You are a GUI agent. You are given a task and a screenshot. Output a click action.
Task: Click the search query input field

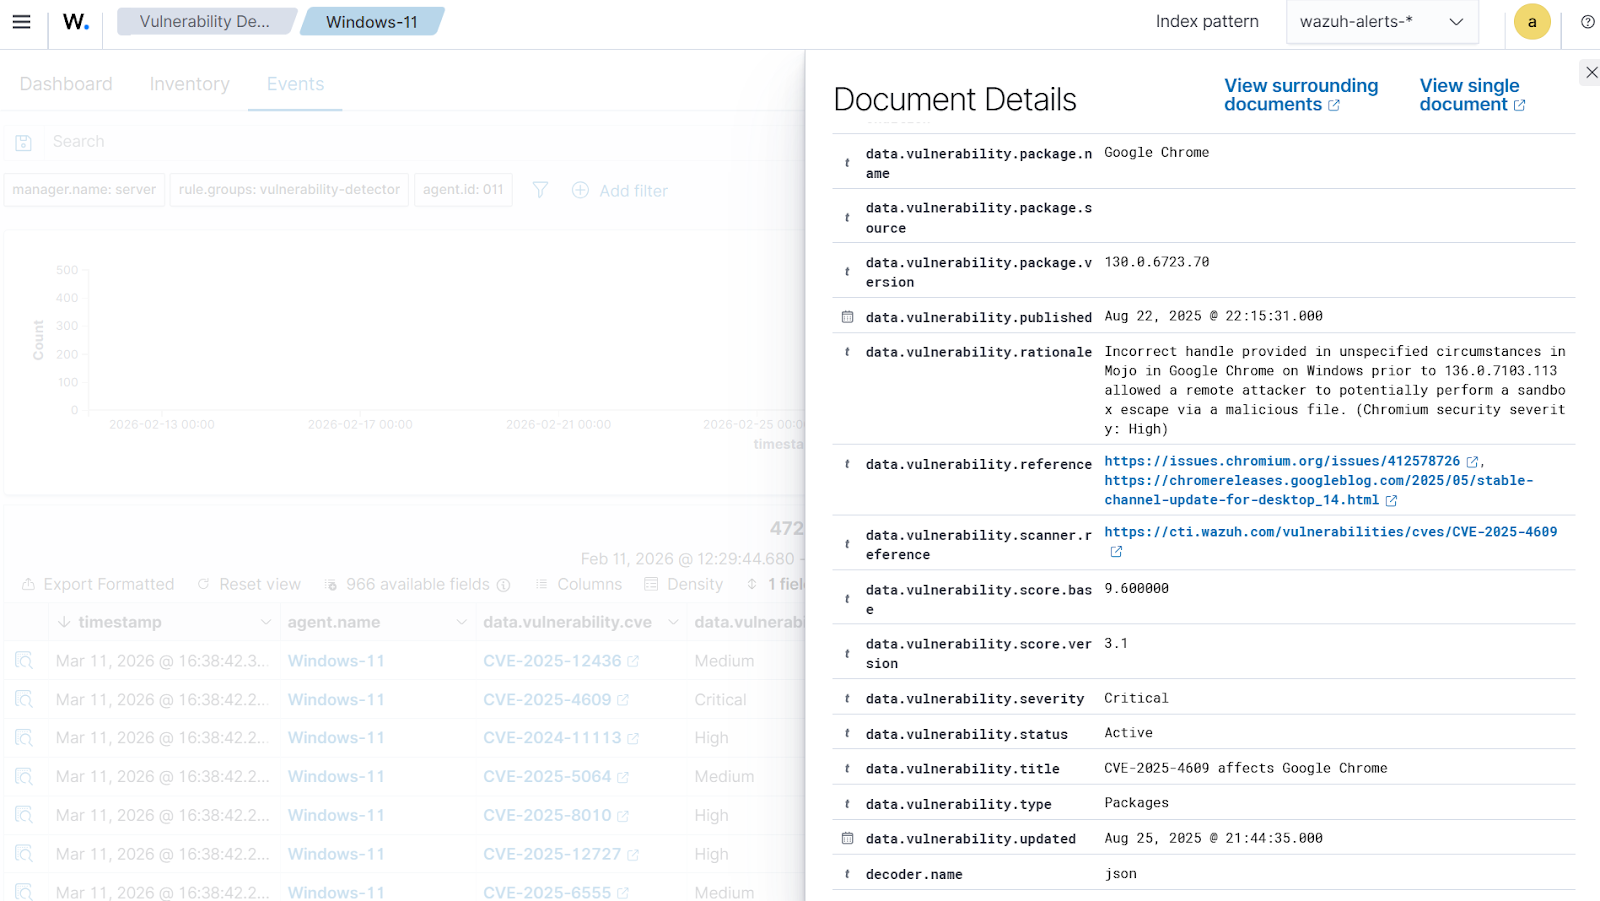pyautogui.click(x=400, y=142)
